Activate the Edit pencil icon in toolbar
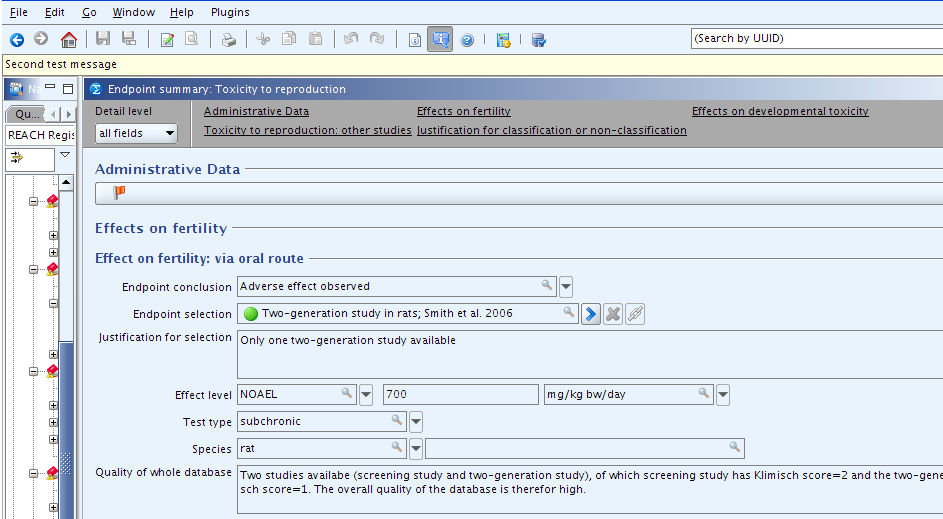943x519 pixels. click(167, 40)
